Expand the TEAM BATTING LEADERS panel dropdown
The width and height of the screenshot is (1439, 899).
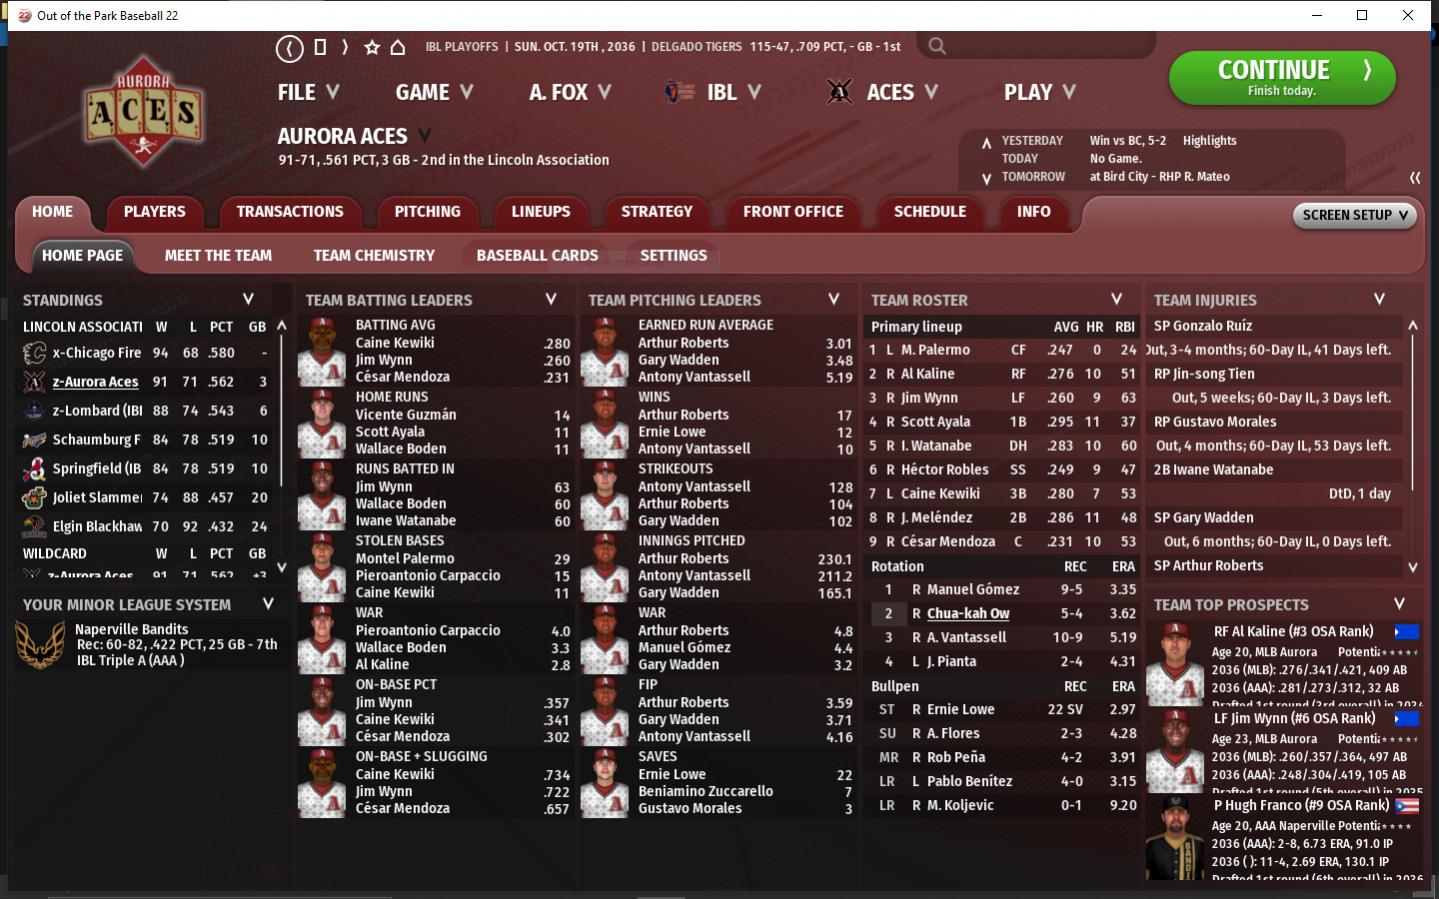(551, 299)
